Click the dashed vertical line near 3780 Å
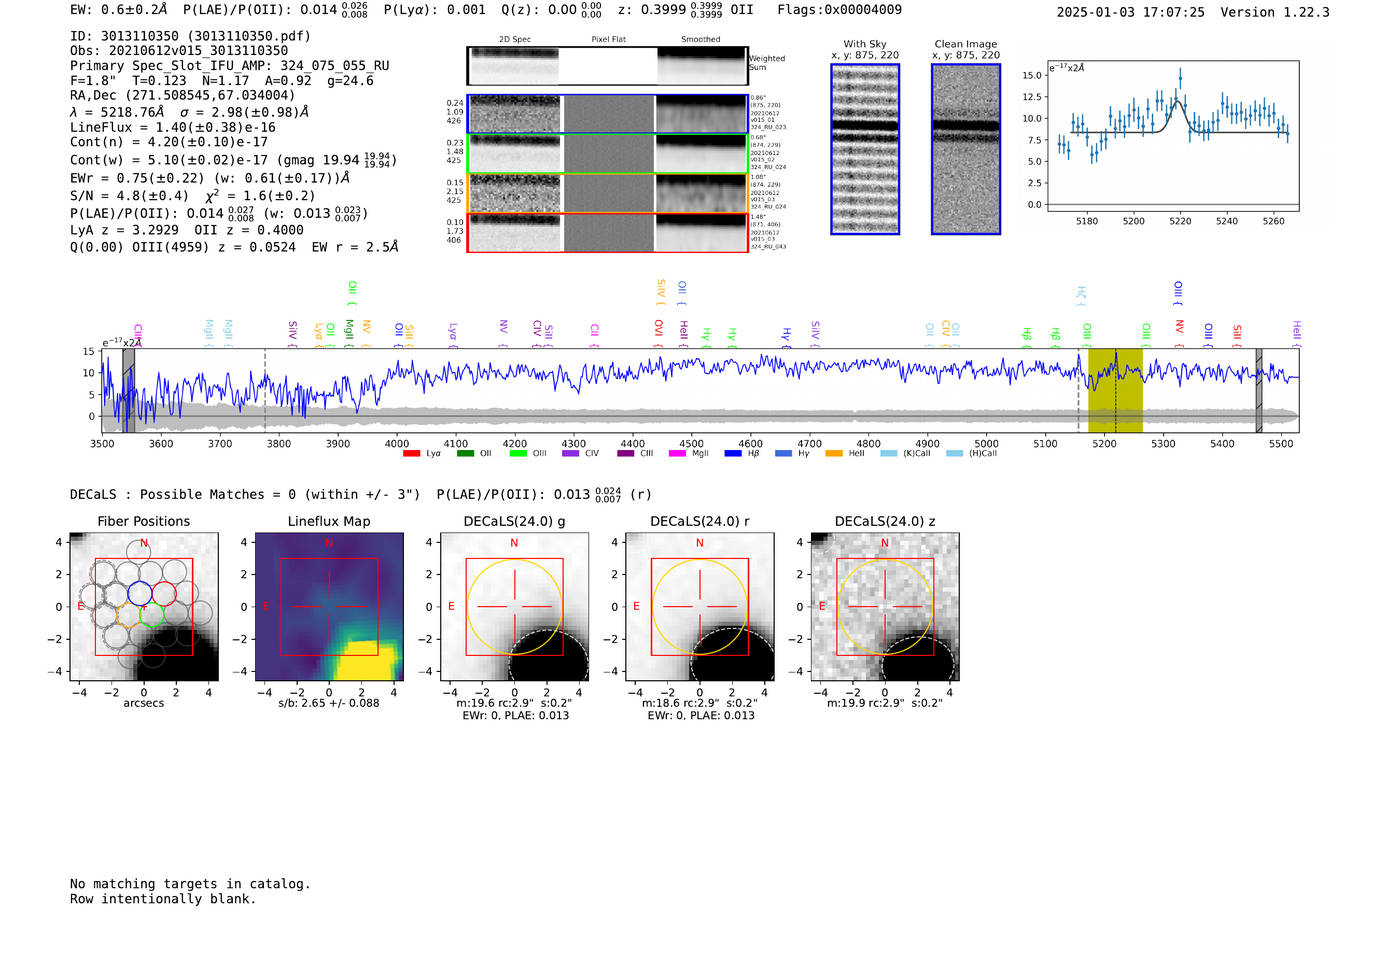The image size is (1400, 953). (x=265, y=391)
